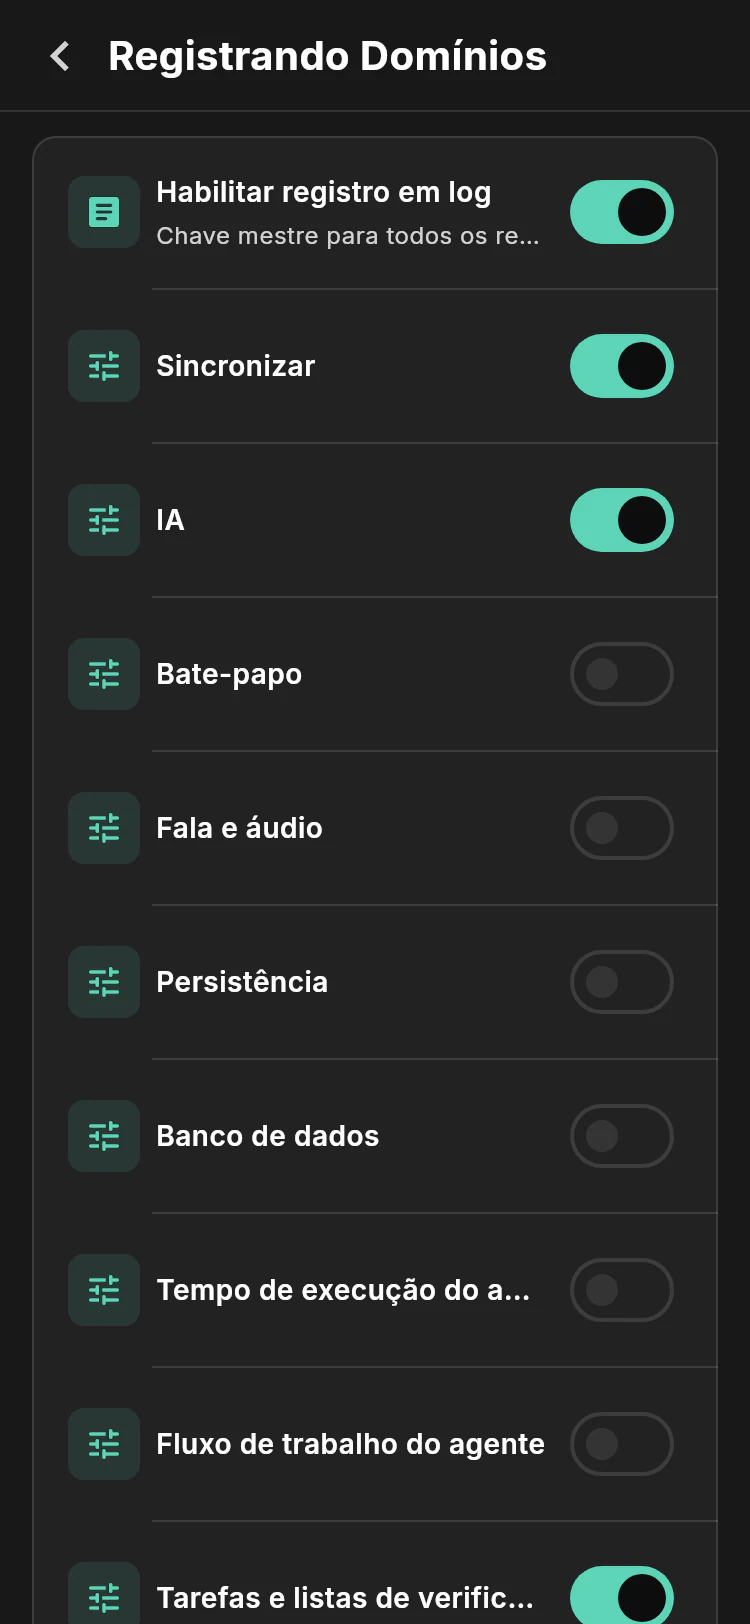Enable the Persistência logging toggle
Viewport: 750px width, 1624px height.
pyautogui.click(x=622, y=982)
